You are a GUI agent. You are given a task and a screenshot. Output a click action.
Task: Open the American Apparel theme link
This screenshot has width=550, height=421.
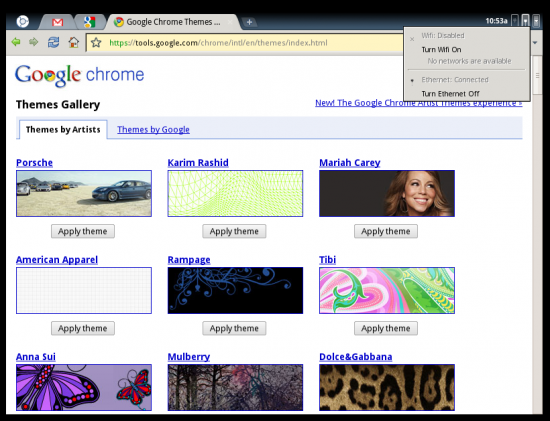point(57,260)
